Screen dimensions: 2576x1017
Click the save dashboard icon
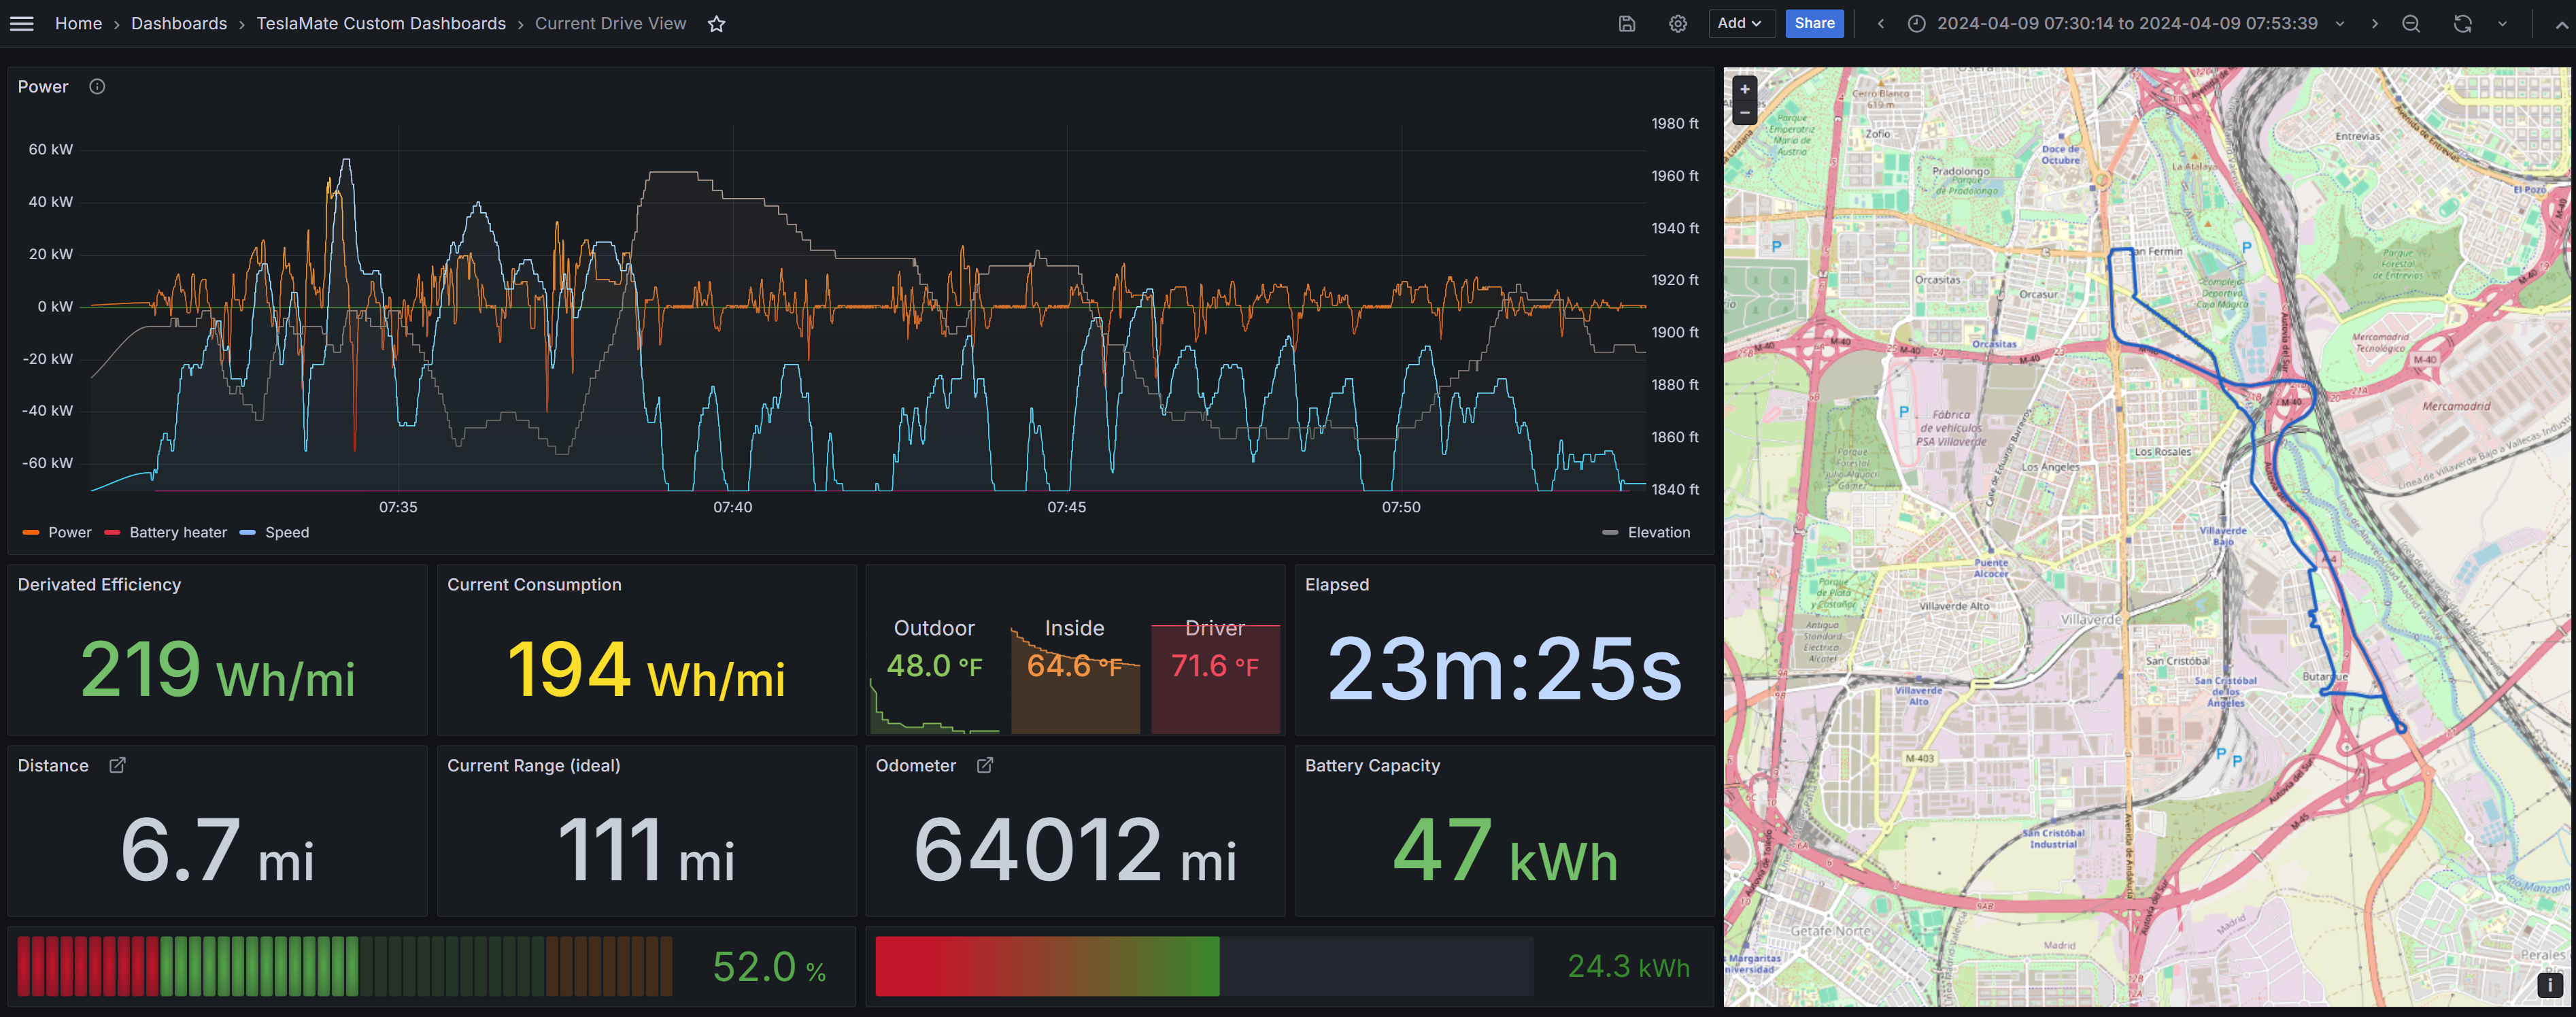pyautogui.click(x=1626, y=24)
